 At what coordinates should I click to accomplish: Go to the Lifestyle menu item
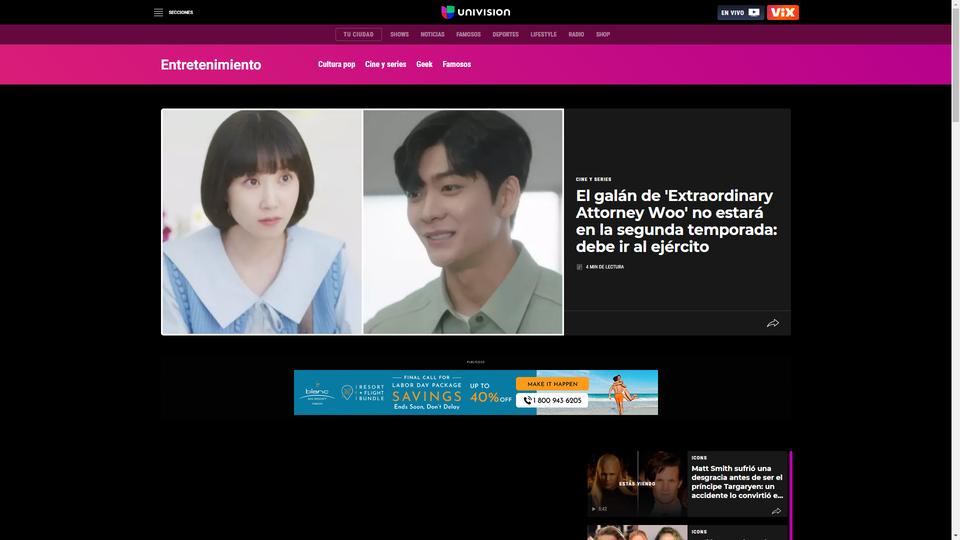(x=543, y=34)
